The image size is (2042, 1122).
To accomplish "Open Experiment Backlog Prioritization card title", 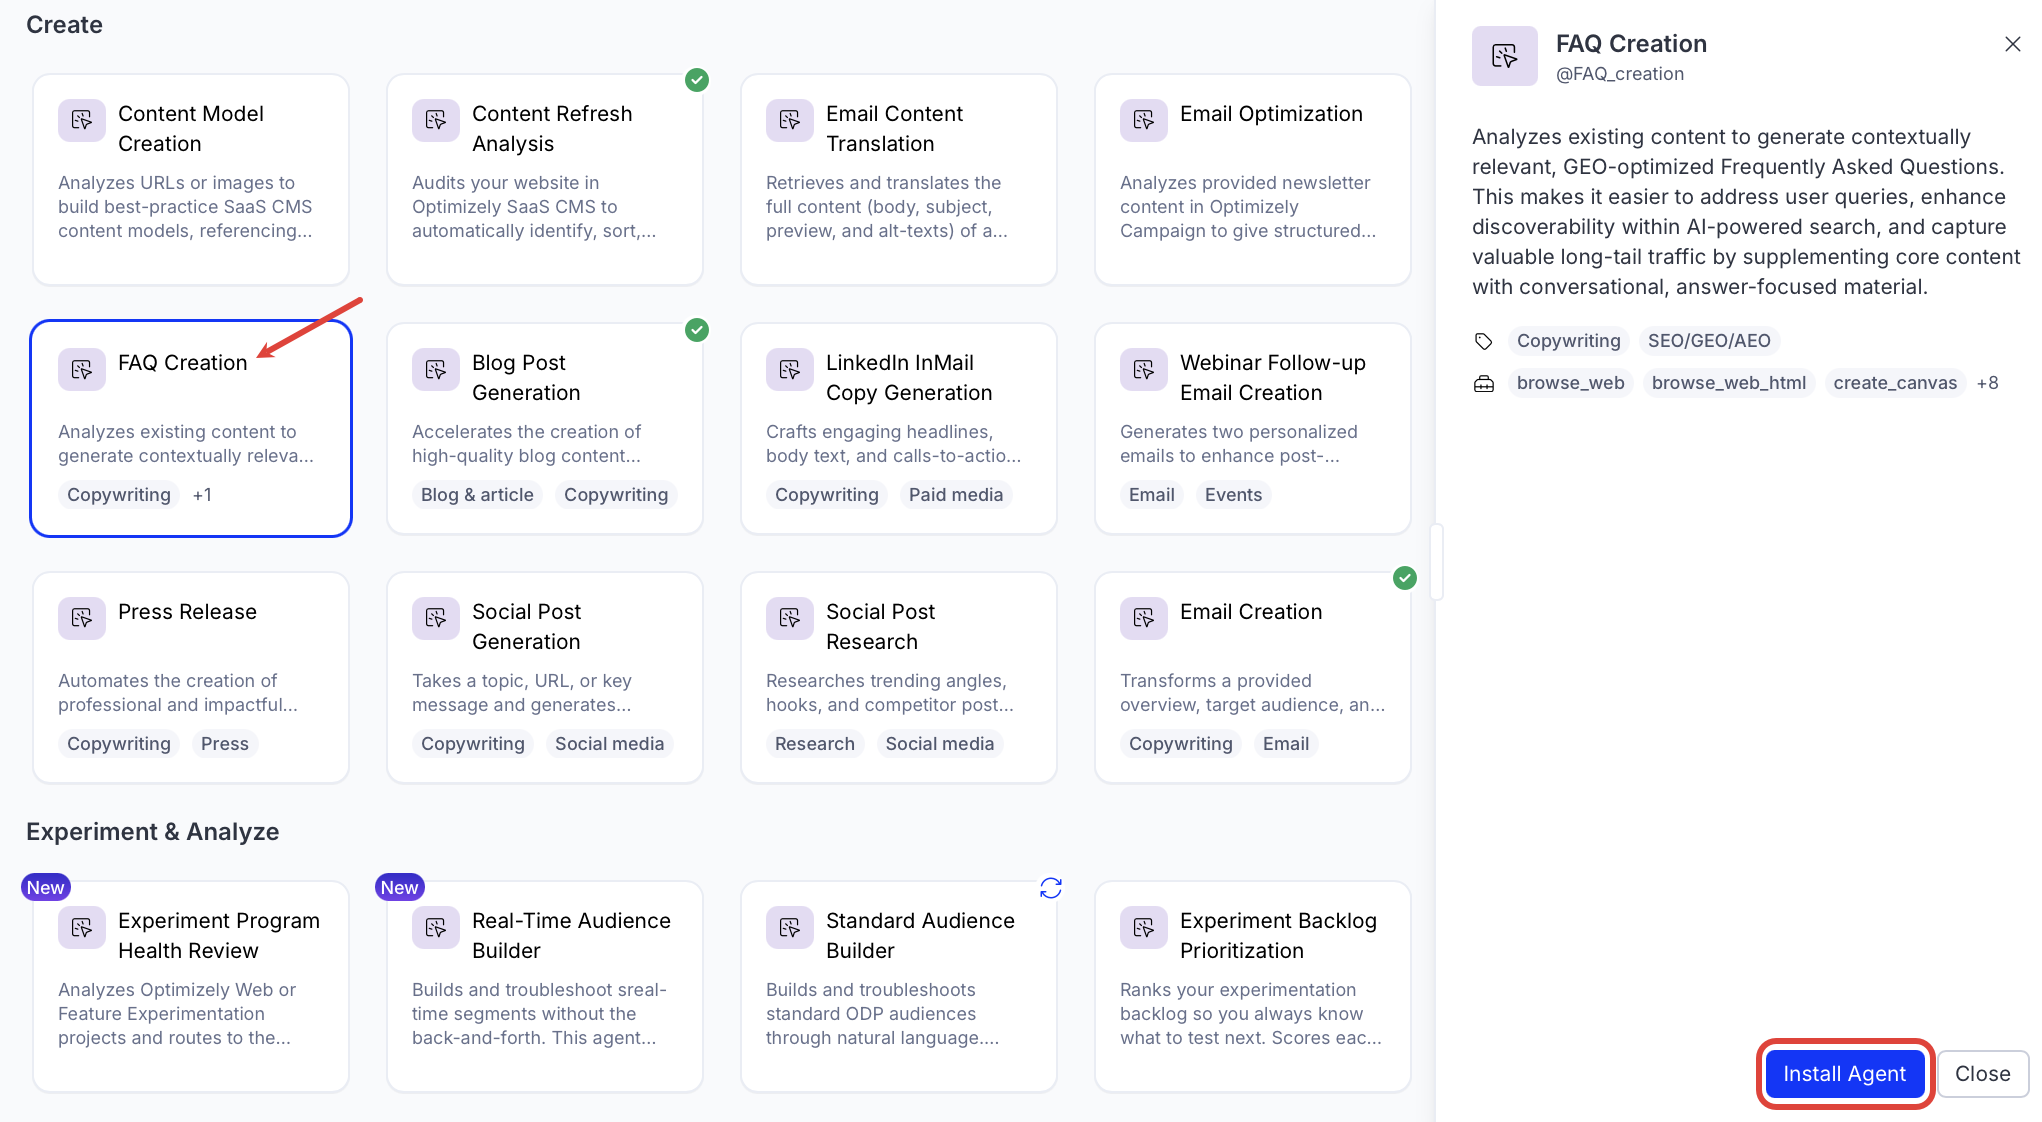I will click(x=1278, y=936).
